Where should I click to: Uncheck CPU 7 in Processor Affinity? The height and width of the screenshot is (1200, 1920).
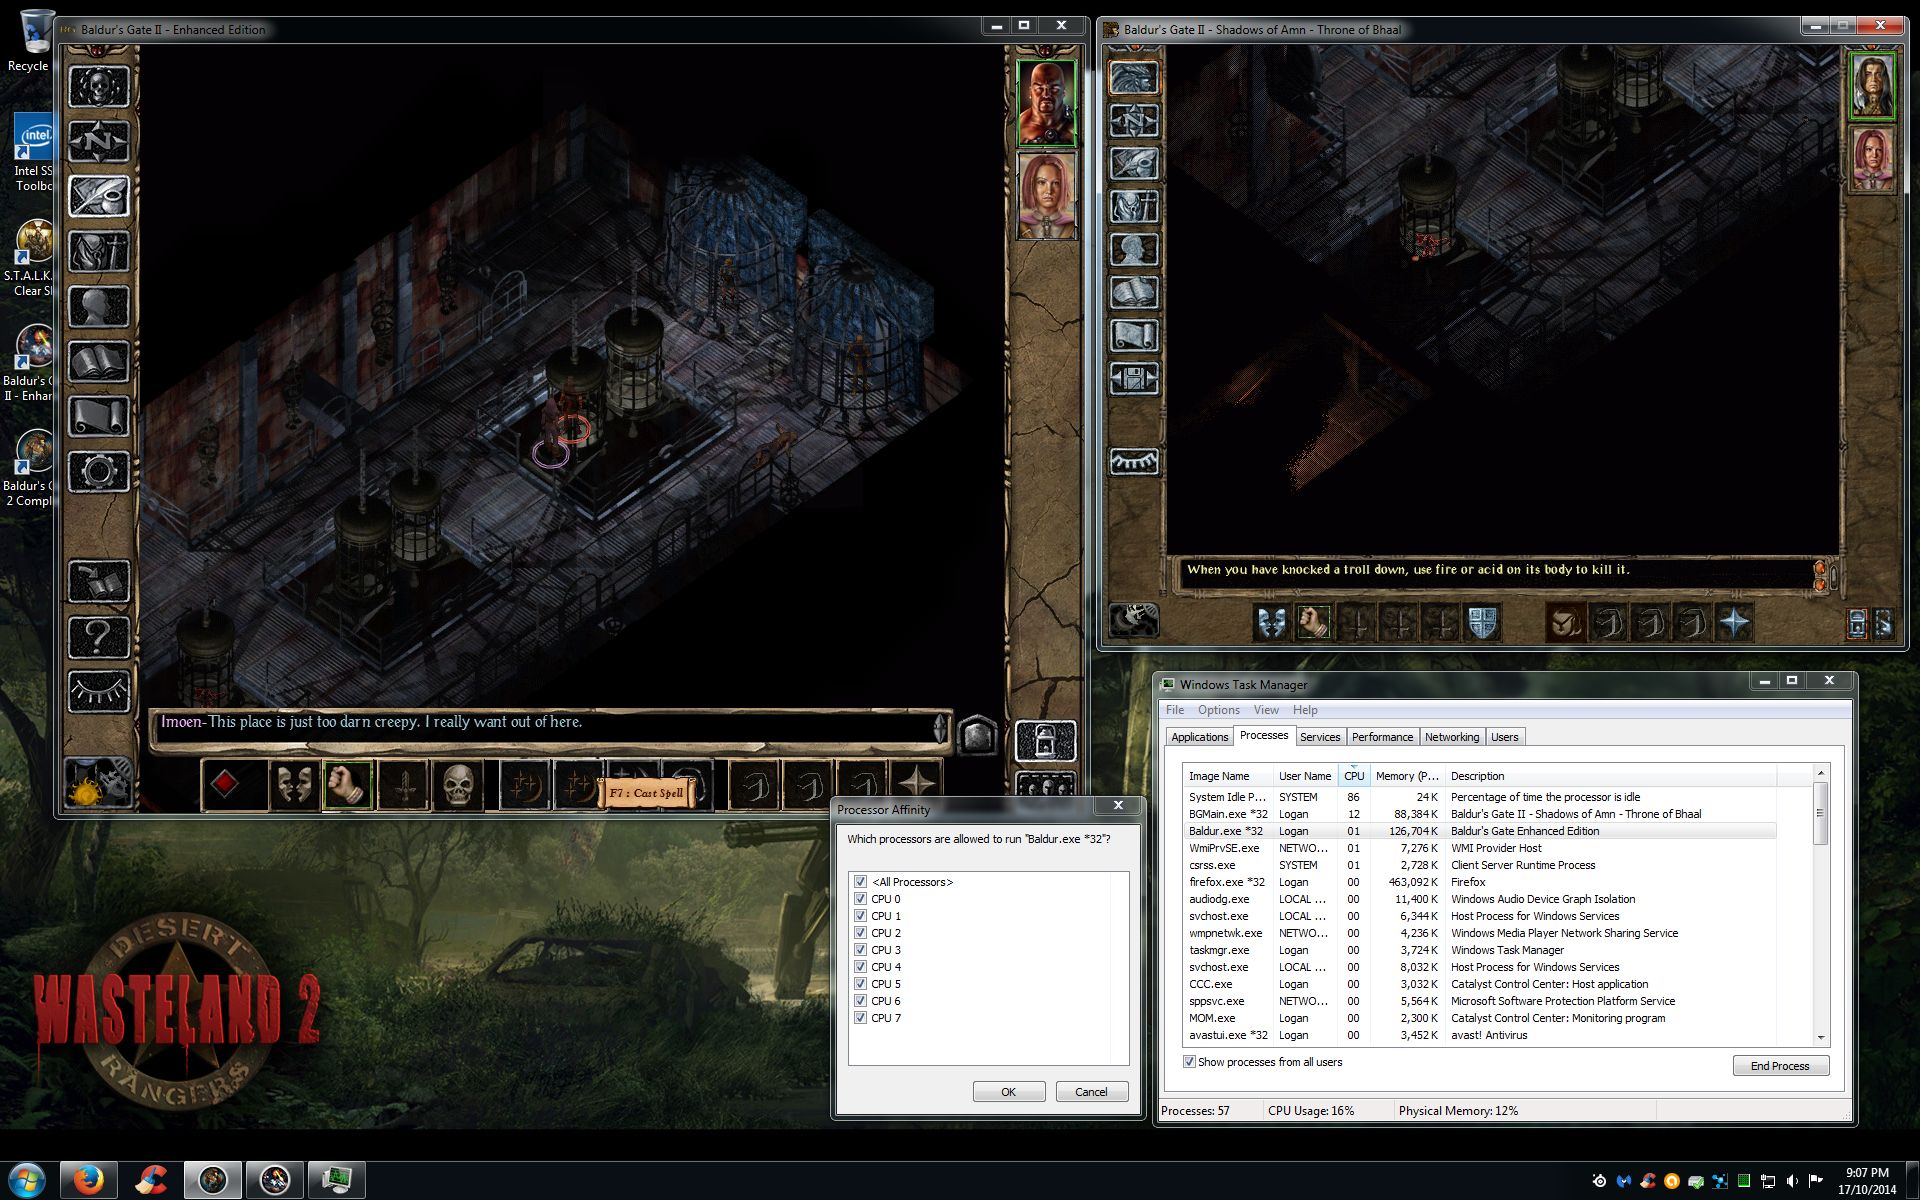point(860,1018)
